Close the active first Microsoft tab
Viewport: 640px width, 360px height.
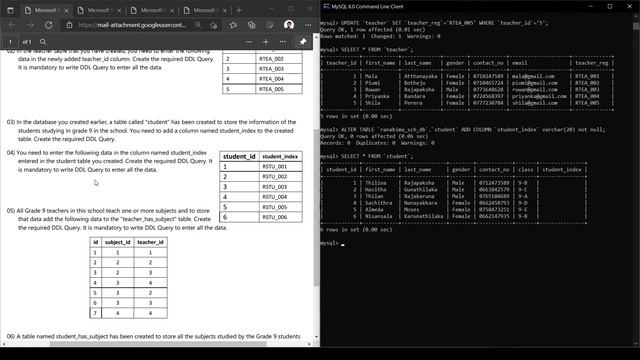[67, 10]
